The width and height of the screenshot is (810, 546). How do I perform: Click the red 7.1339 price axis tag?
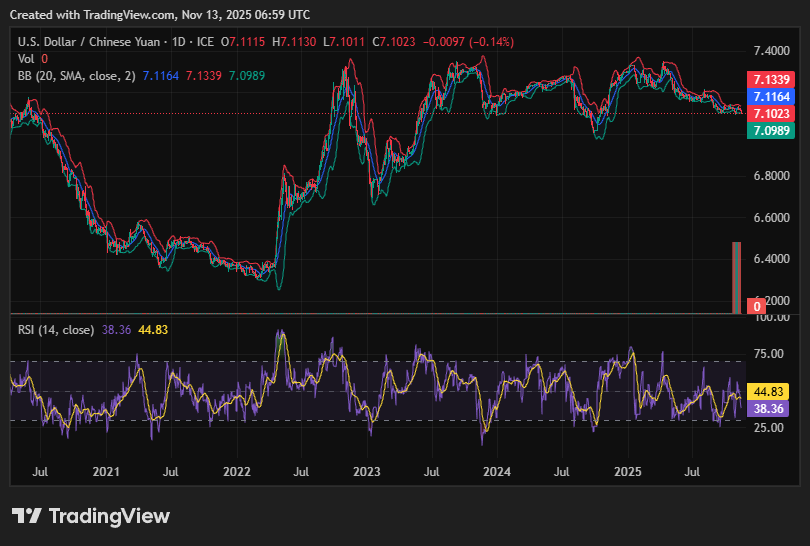click(770, 80)
